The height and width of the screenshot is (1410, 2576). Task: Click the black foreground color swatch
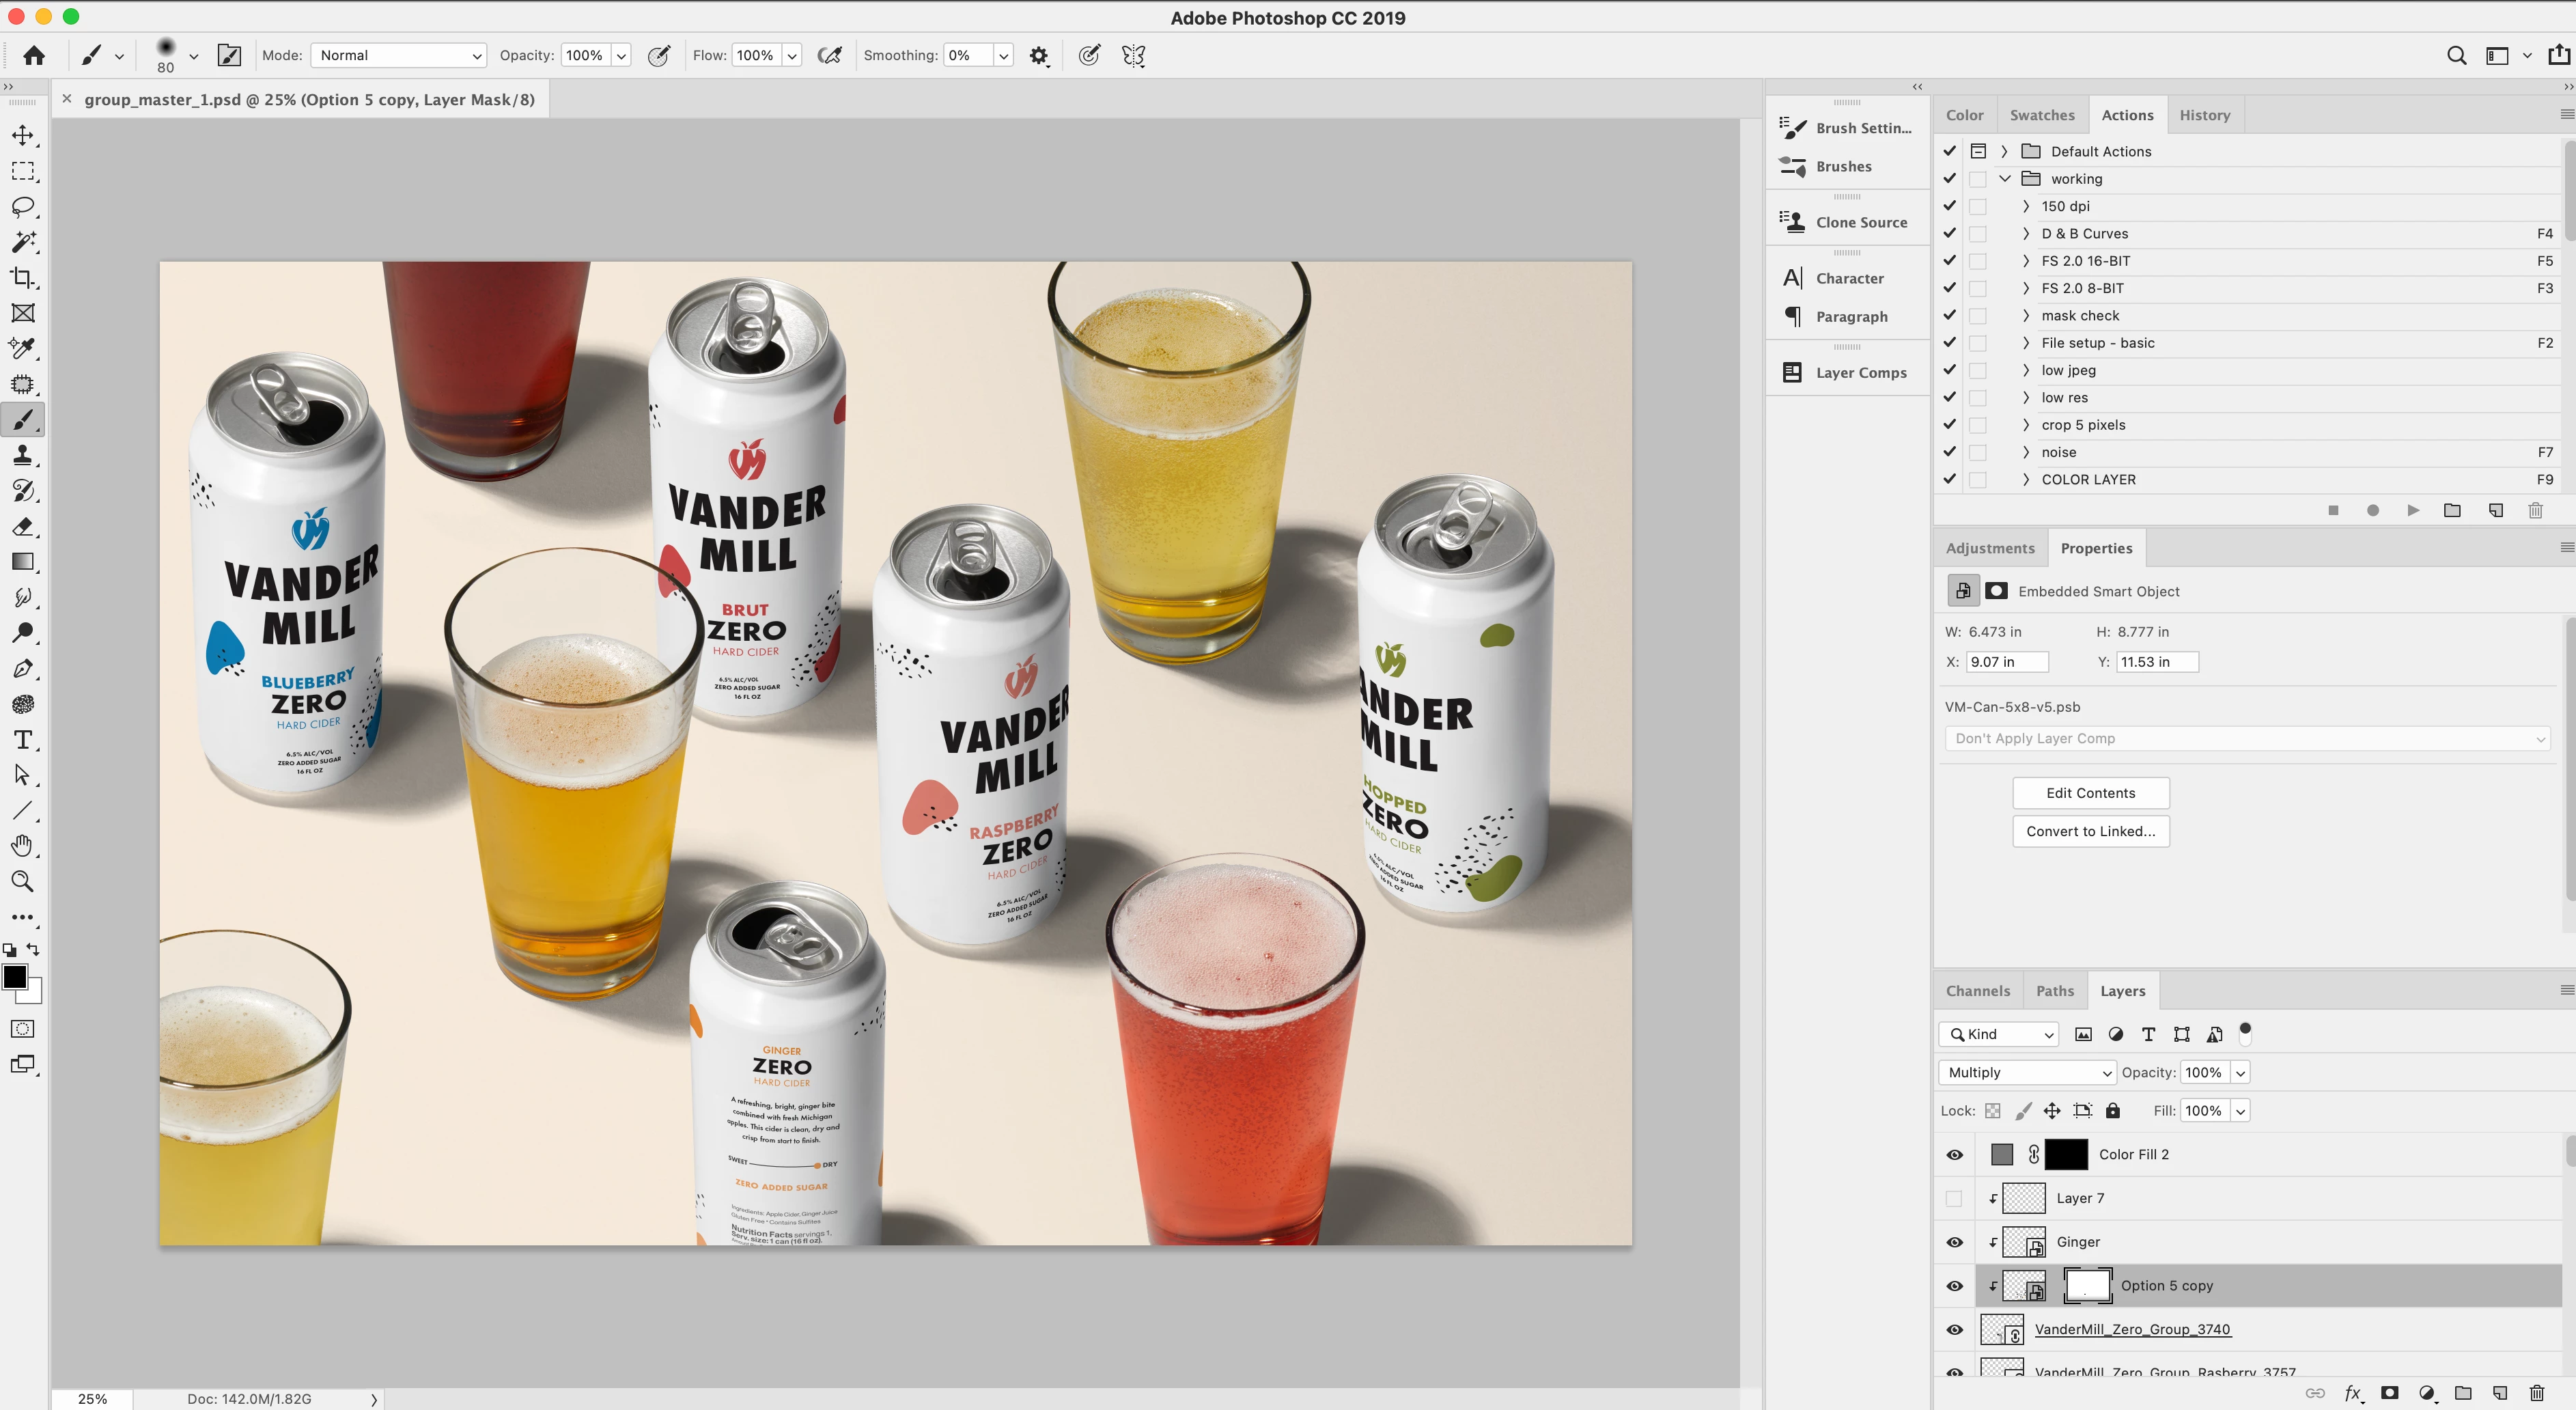(15, 977)
